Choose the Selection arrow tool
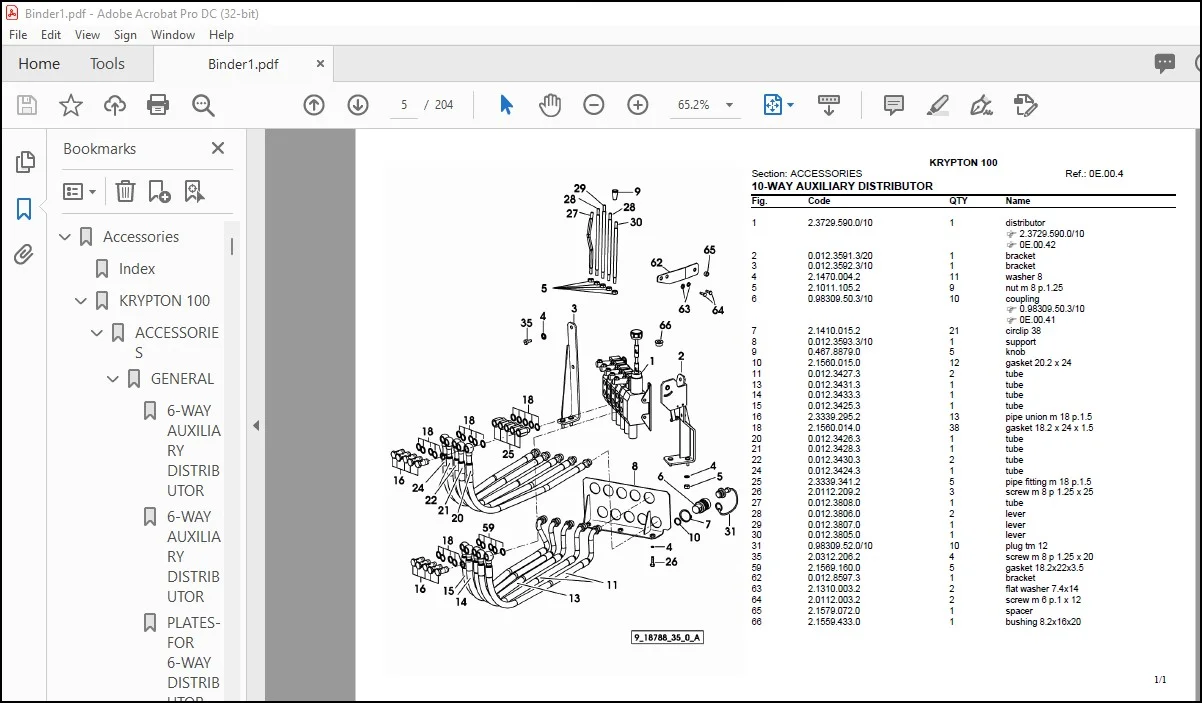The height and width of the screenshot is (703, 1202). tap(506, 105)
